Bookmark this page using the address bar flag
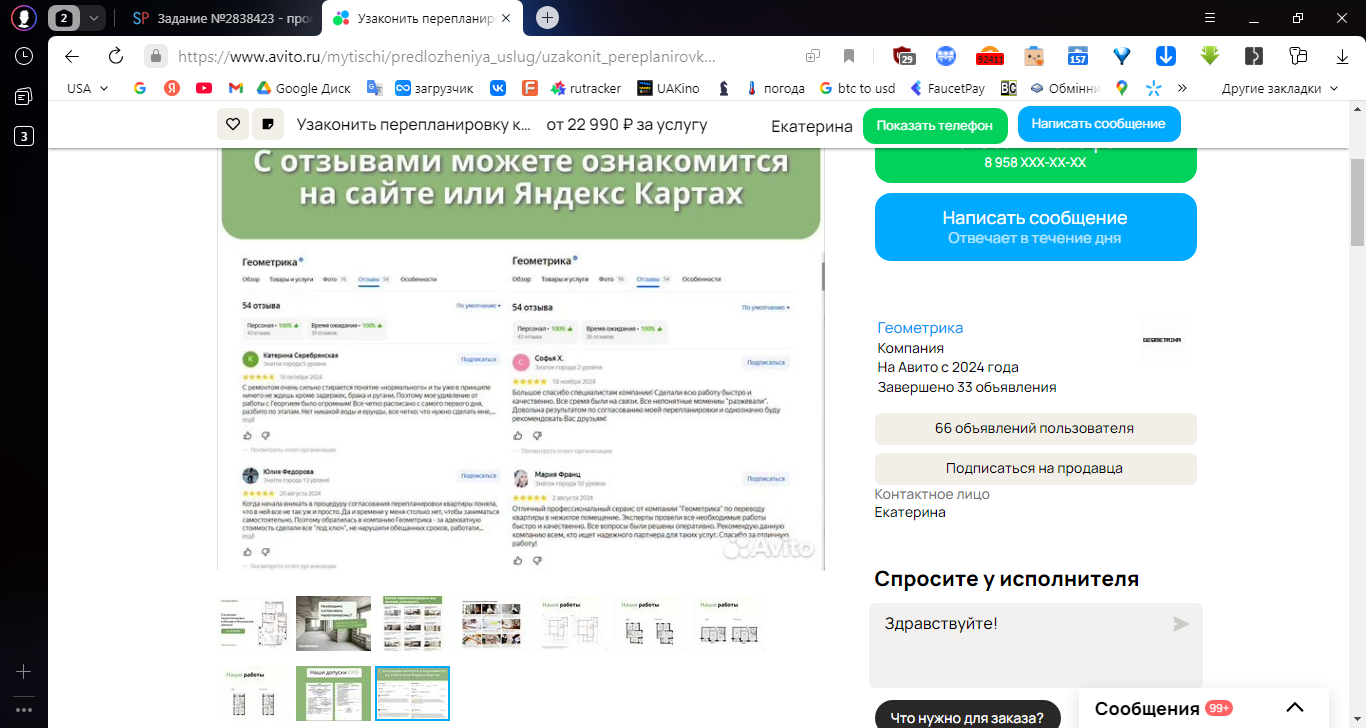 pyautogui.click(x=849, y=56)
